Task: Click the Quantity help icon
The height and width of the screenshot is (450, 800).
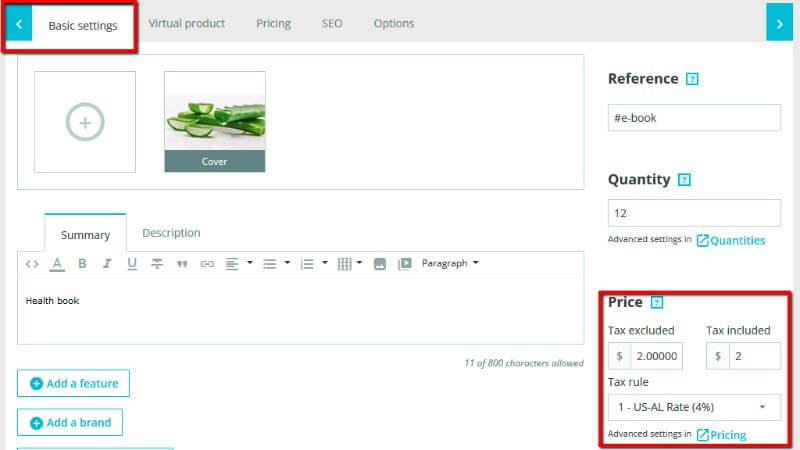Action: click(684, 180)
